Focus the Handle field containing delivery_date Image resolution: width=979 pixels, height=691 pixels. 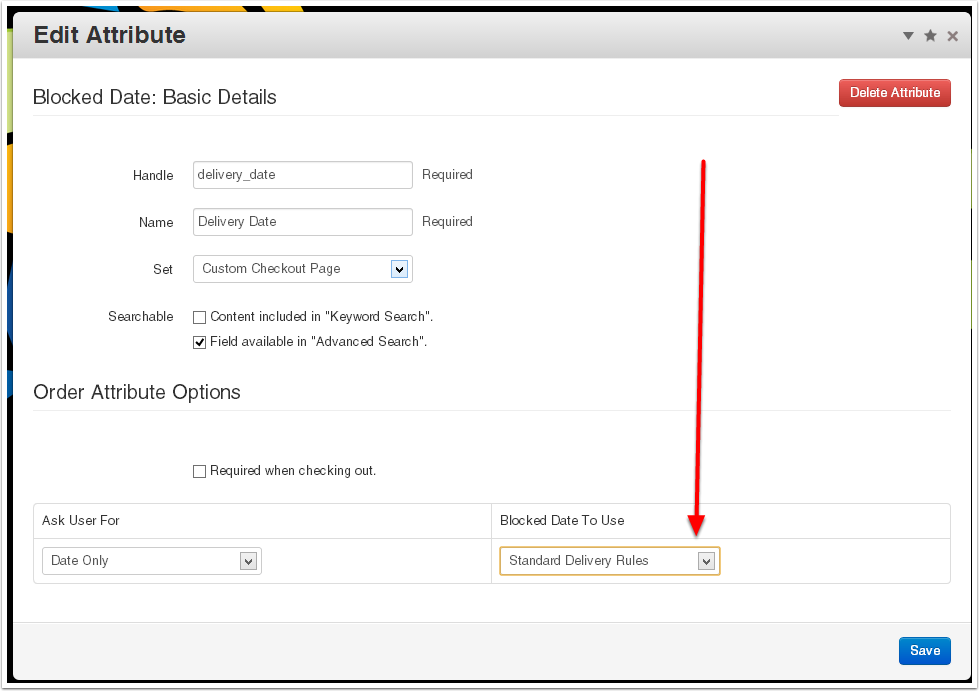click(x=302, y=175)
